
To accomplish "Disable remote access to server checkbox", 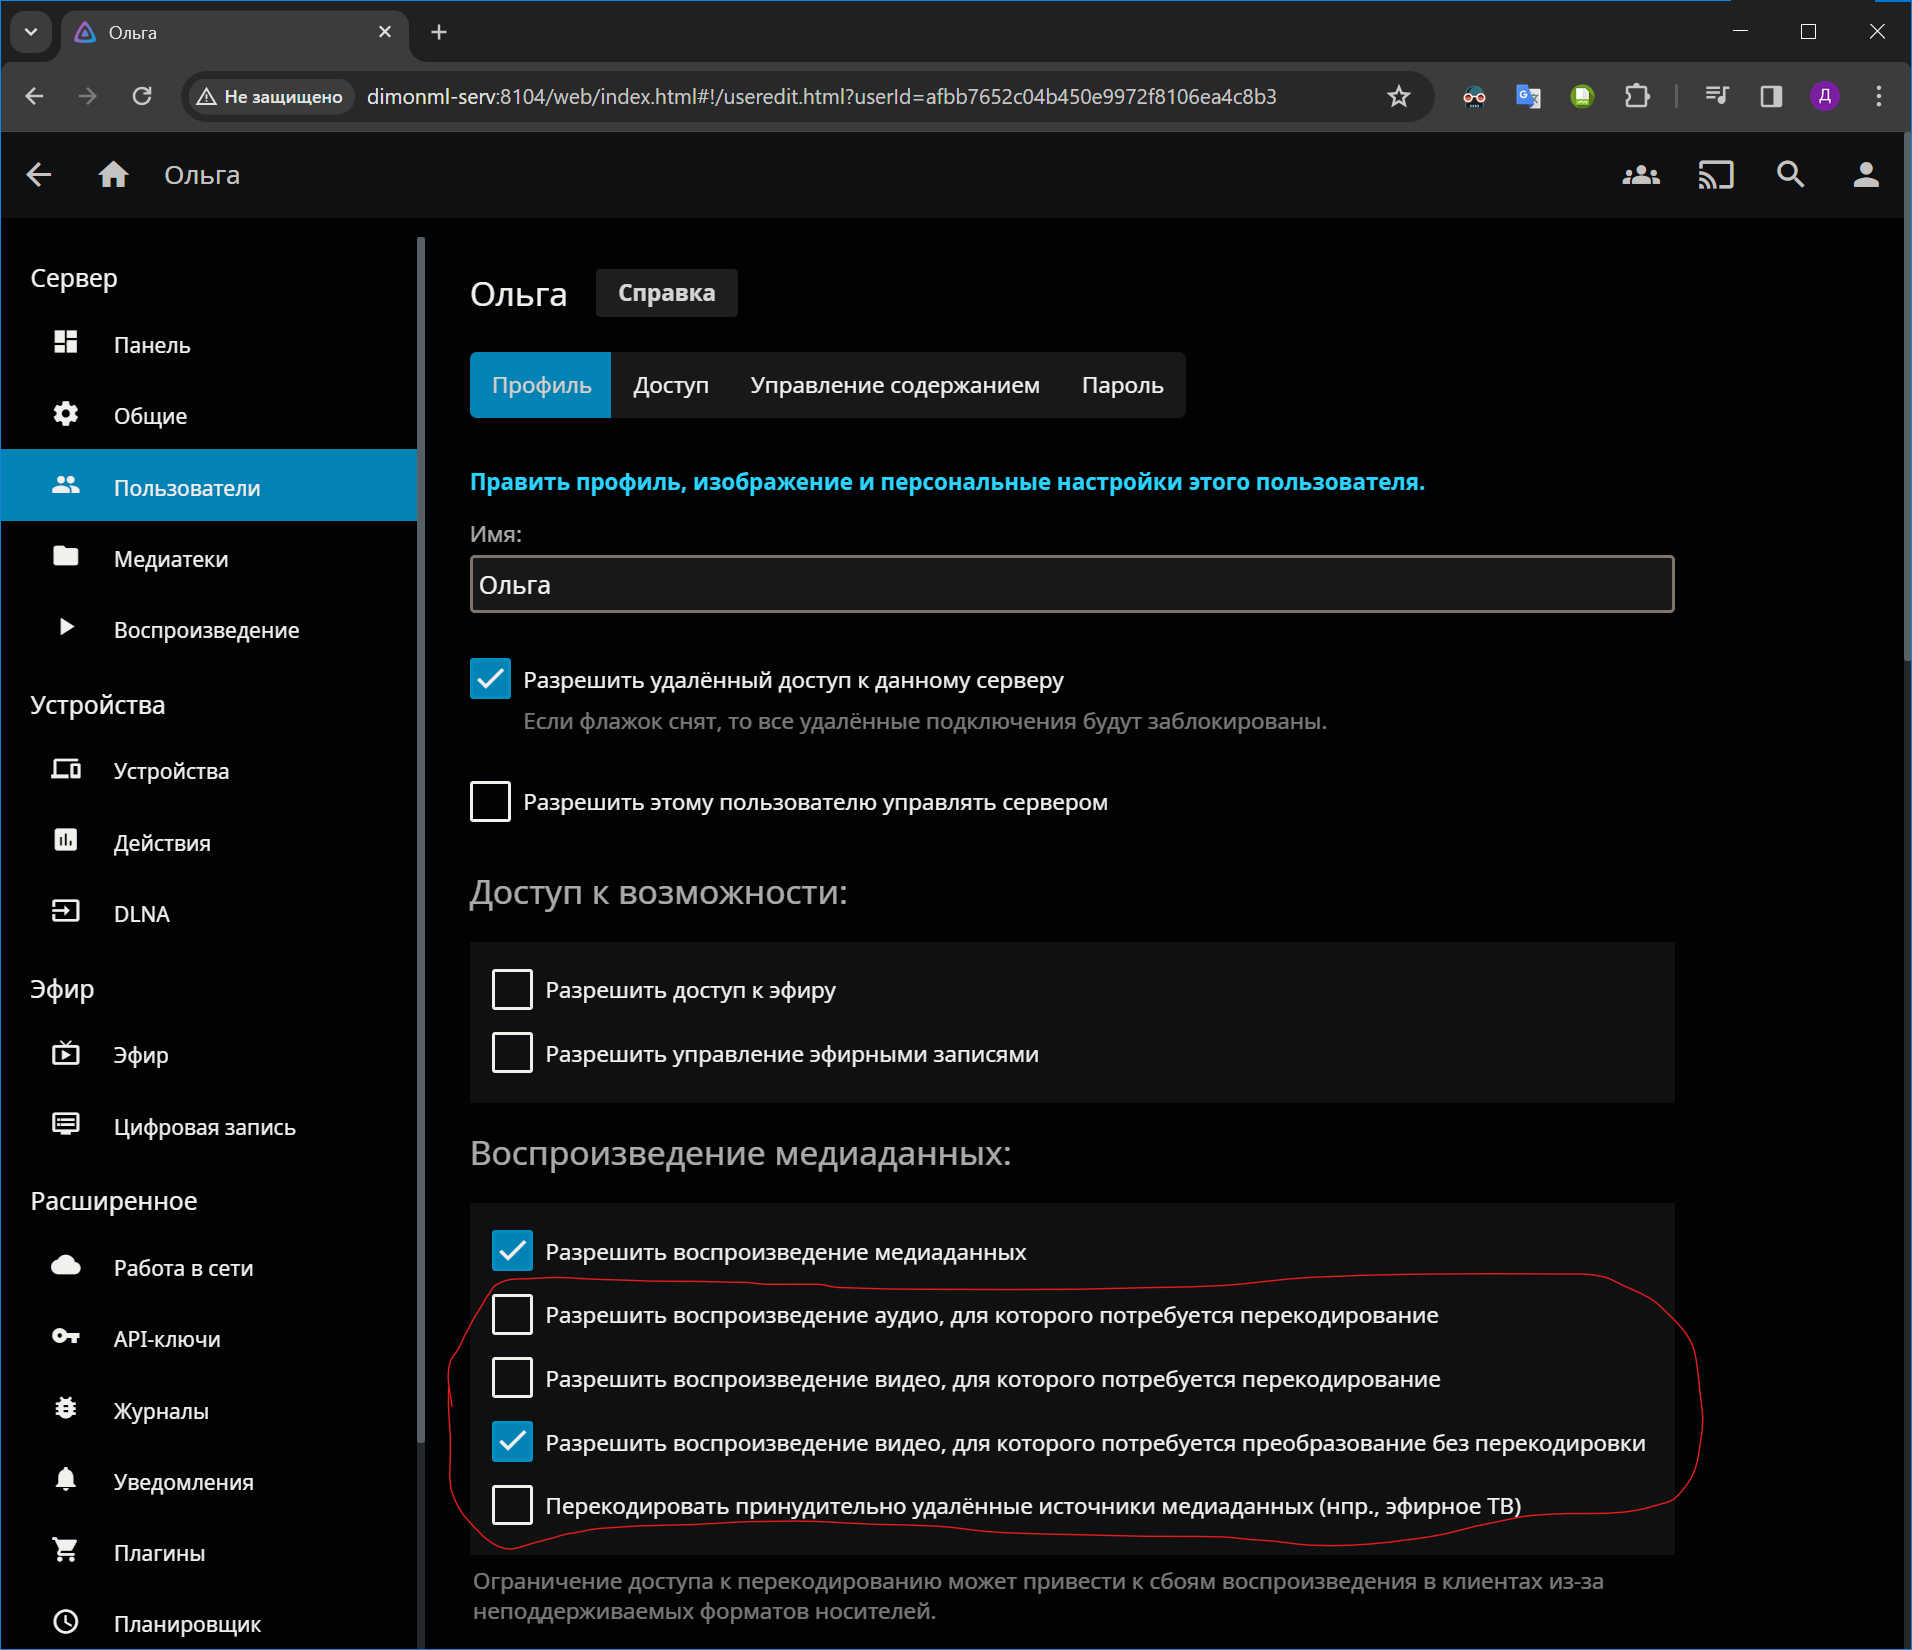I will click(x=490, y=679).
